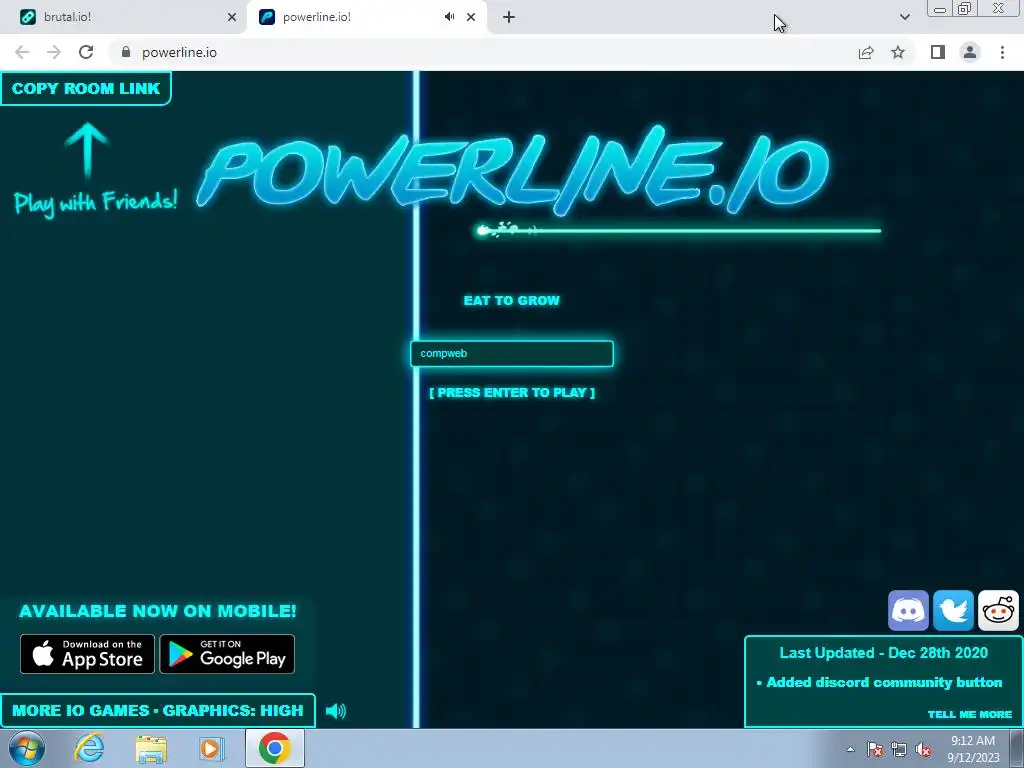Toggle the Graphics: High setting
The height and width of the screenshot is (768, 1024).
click(233, 711)
